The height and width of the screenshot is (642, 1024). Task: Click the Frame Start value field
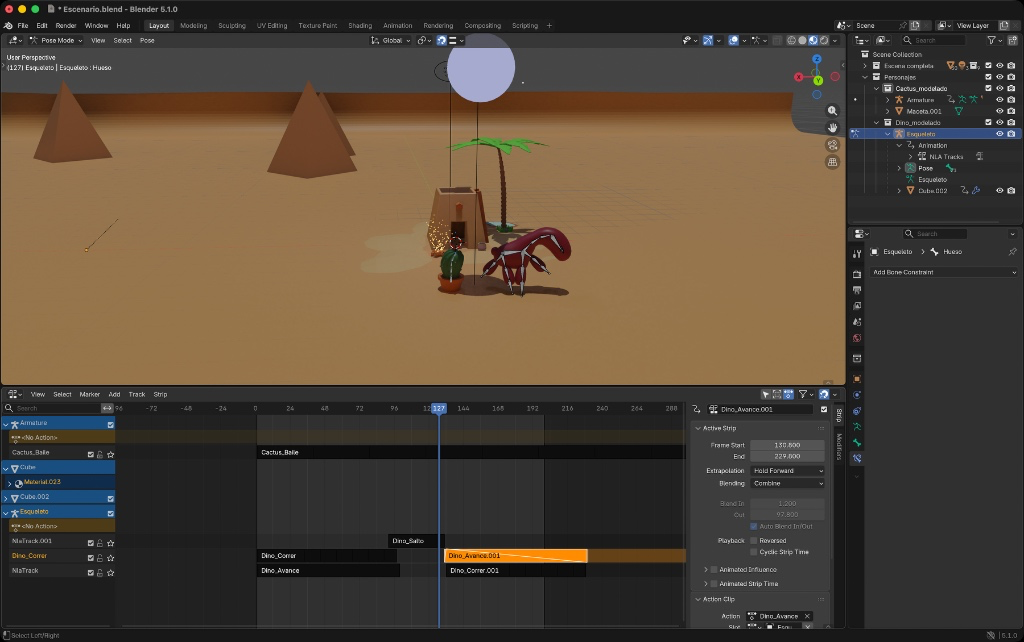click(x=787, y=445)
